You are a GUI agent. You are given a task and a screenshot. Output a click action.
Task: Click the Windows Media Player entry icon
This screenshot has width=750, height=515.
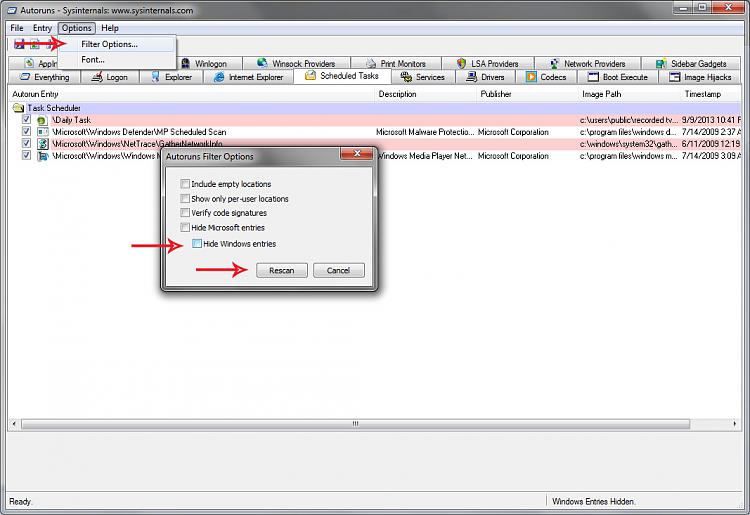43,156
